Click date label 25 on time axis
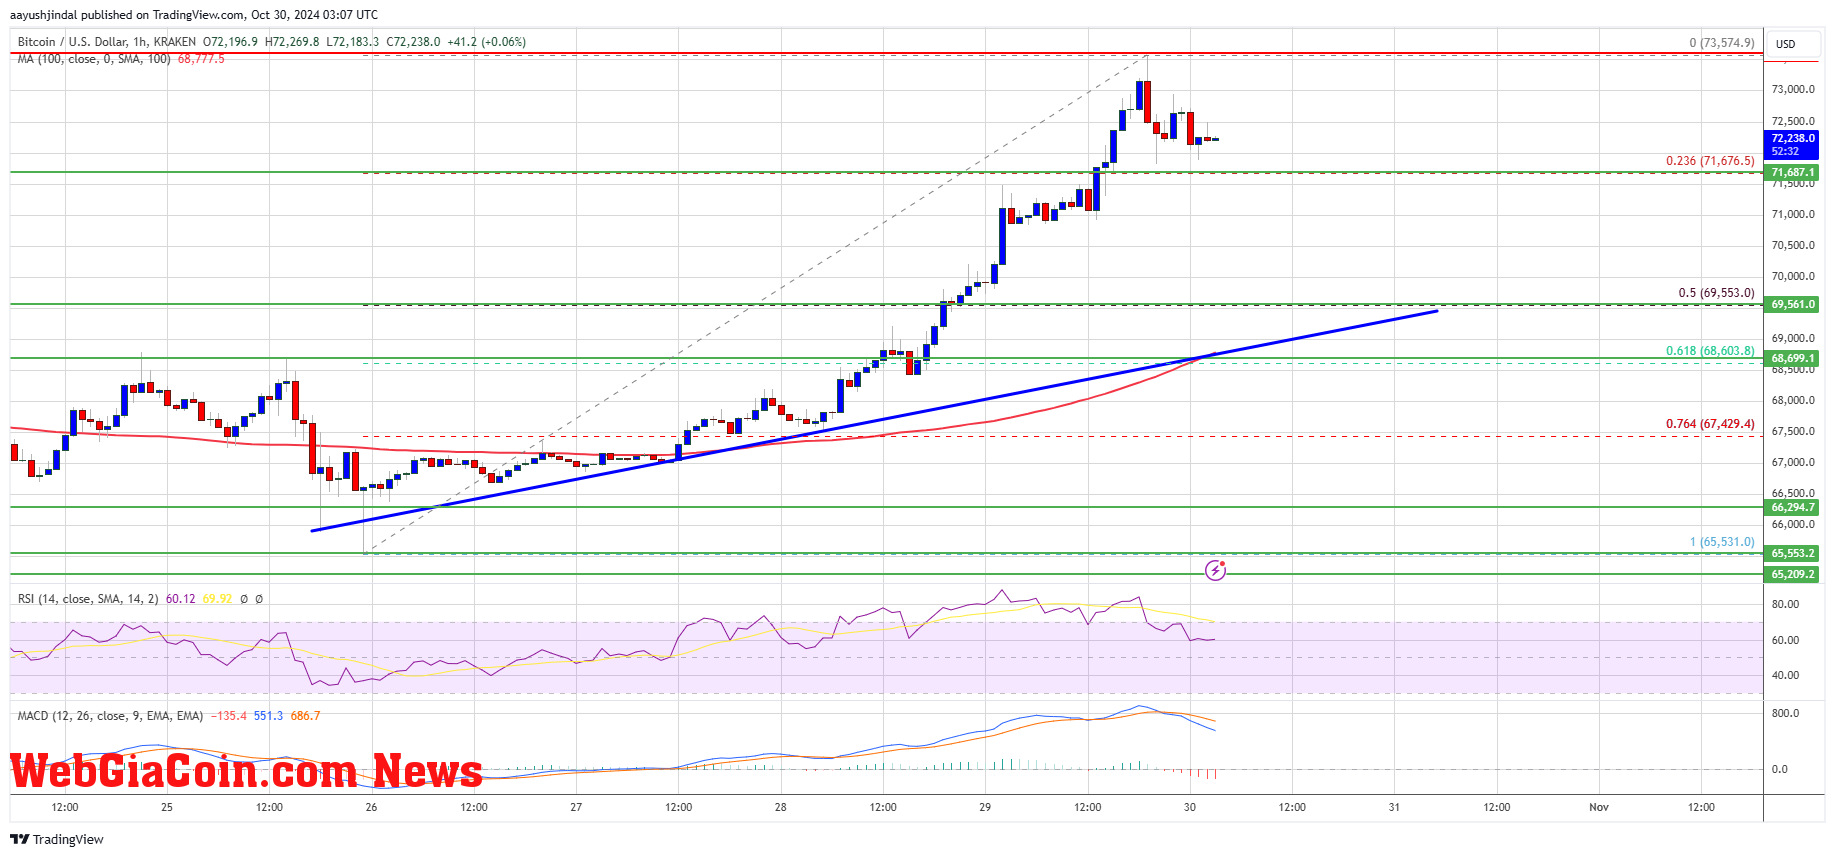This screenshot has height=857, width=1835. 167,807
